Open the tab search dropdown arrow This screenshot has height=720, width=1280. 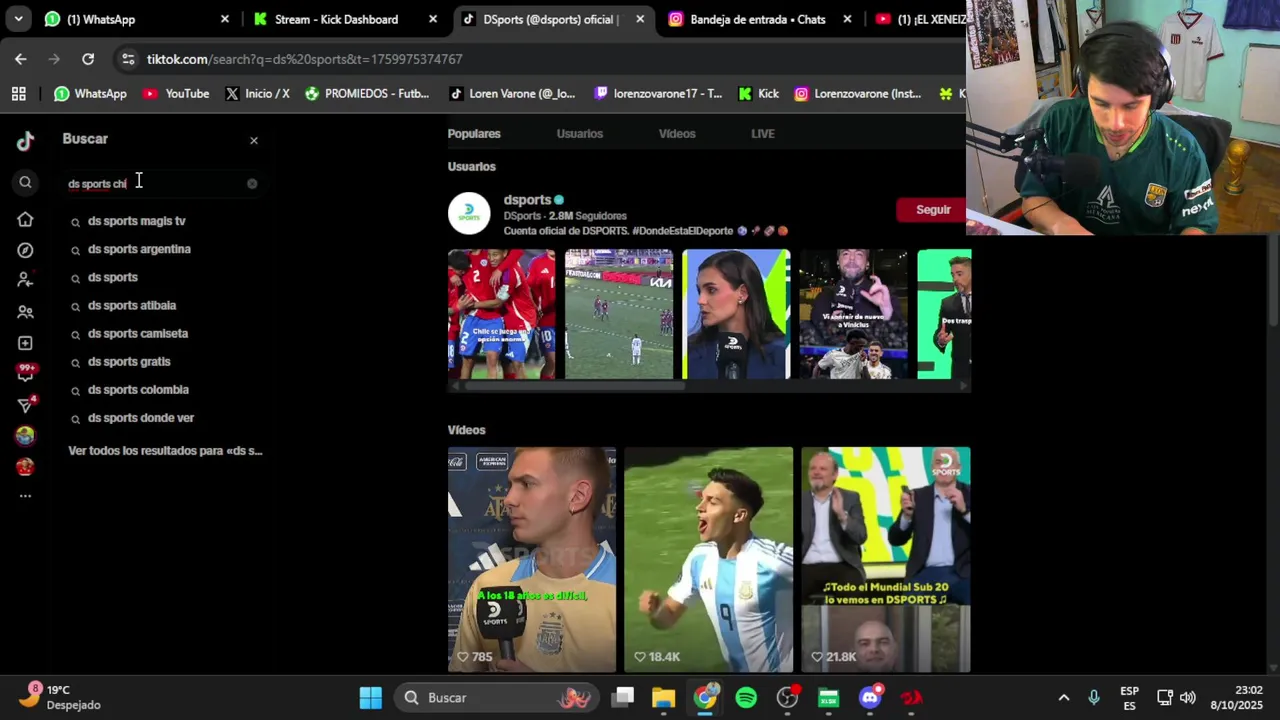coord(18,19)
